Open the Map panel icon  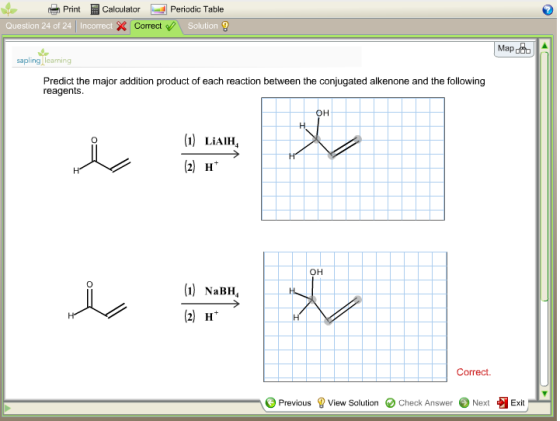click(523, 49)
